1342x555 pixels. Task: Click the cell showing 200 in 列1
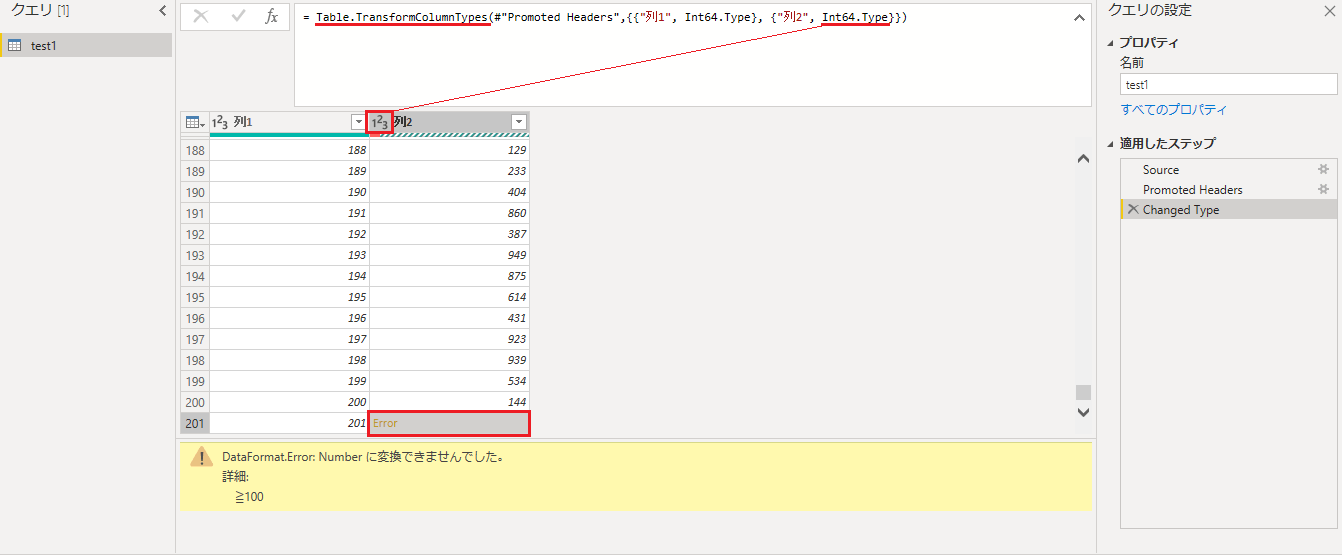(289, 402)
